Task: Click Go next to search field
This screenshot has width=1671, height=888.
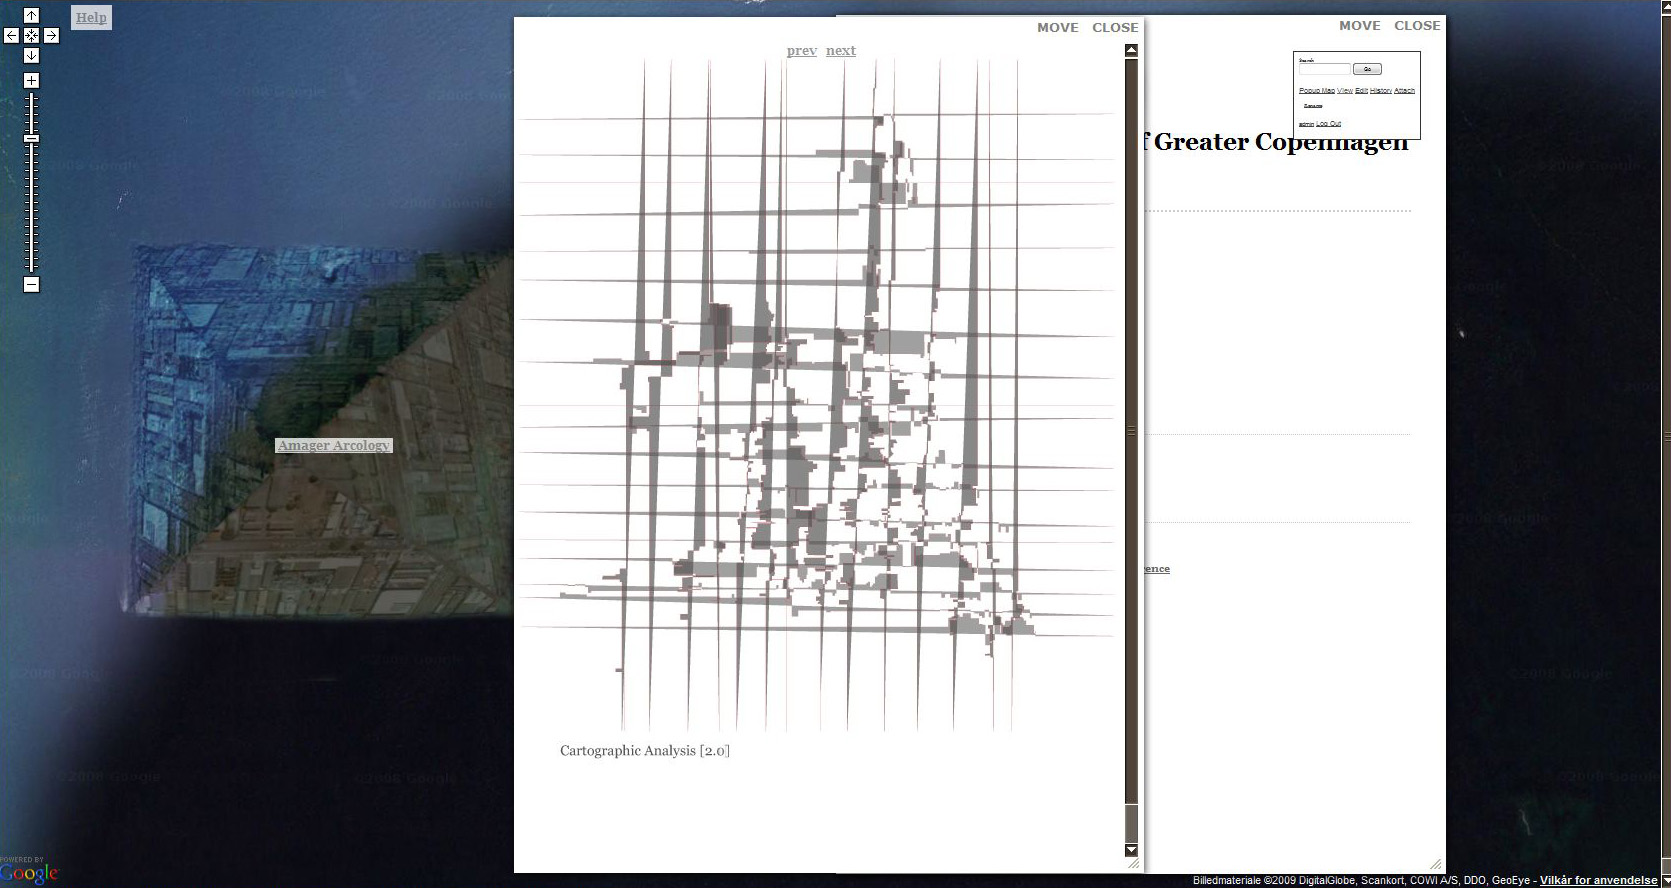Action: [x=1367, y=69]
